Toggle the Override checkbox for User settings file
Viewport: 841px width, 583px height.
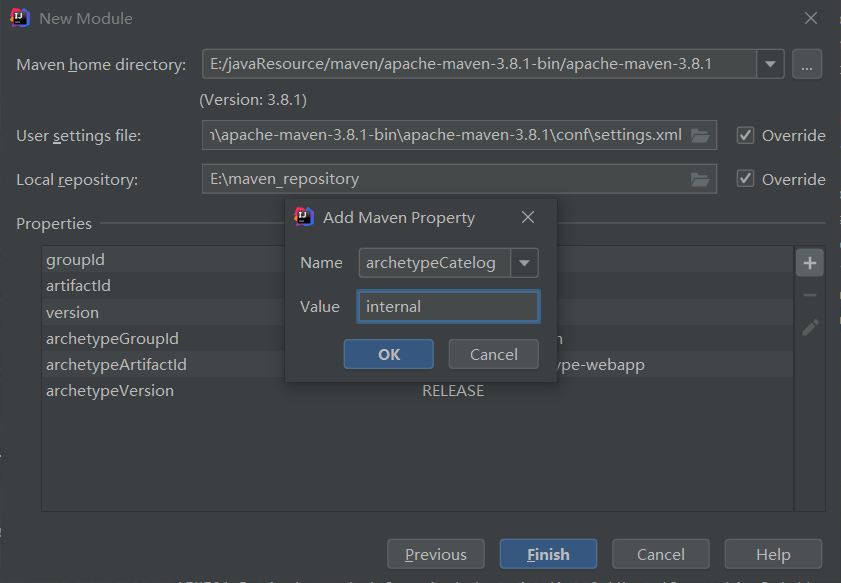[745, 135]
